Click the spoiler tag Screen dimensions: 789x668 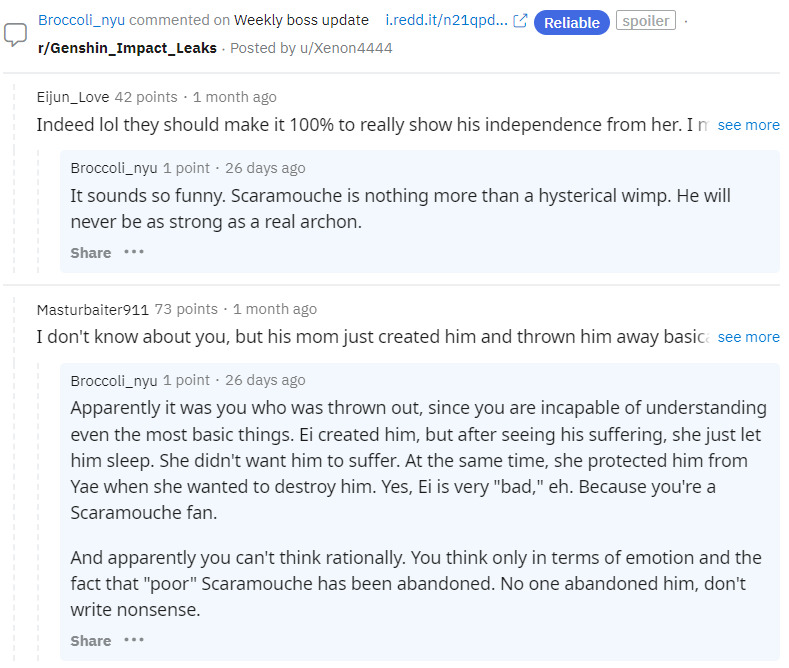coord(646,21)
